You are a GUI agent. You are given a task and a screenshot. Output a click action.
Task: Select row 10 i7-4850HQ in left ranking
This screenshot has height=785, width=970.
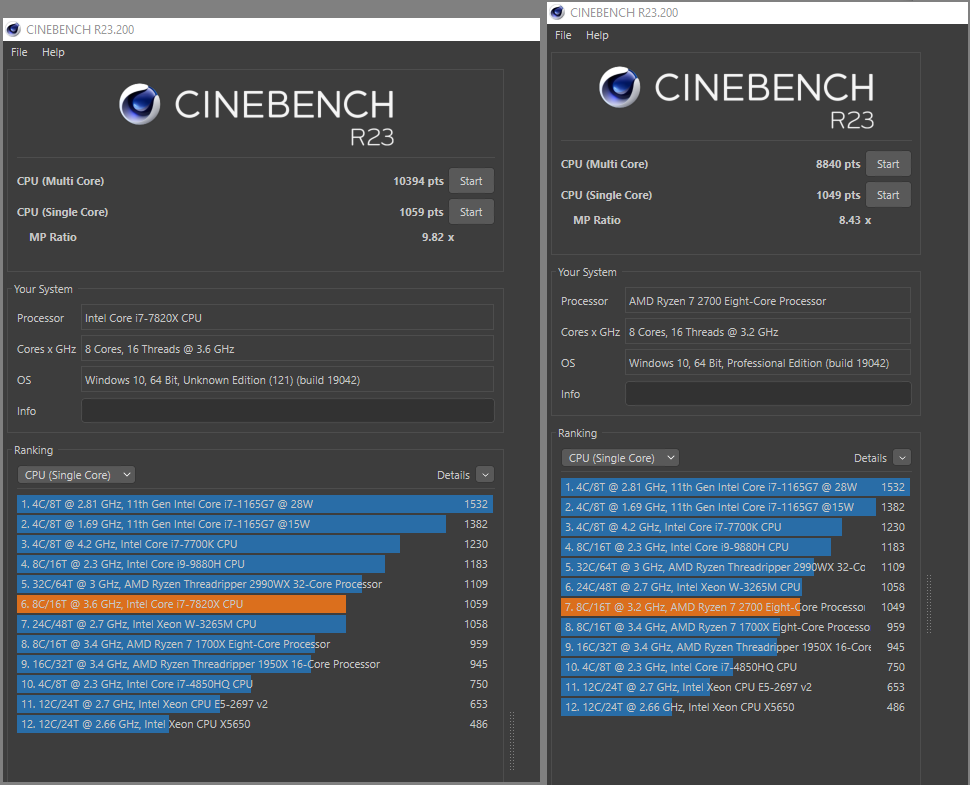255,684
